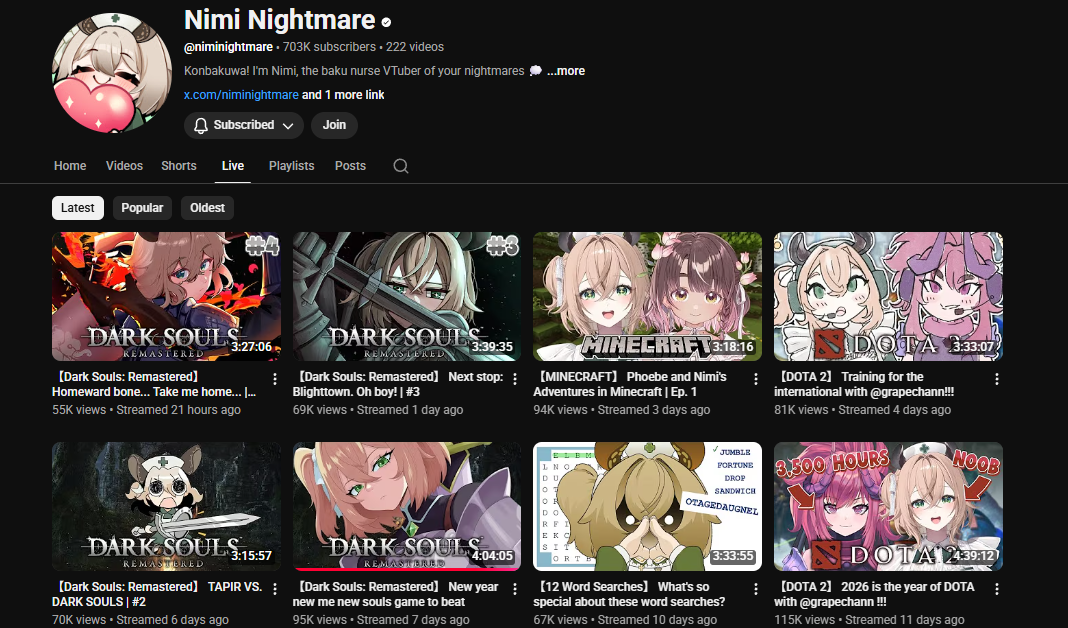Screen dimensions: 1068x628
Task: Click the notification bell icon in Subscribed
Action: point(200,125)
